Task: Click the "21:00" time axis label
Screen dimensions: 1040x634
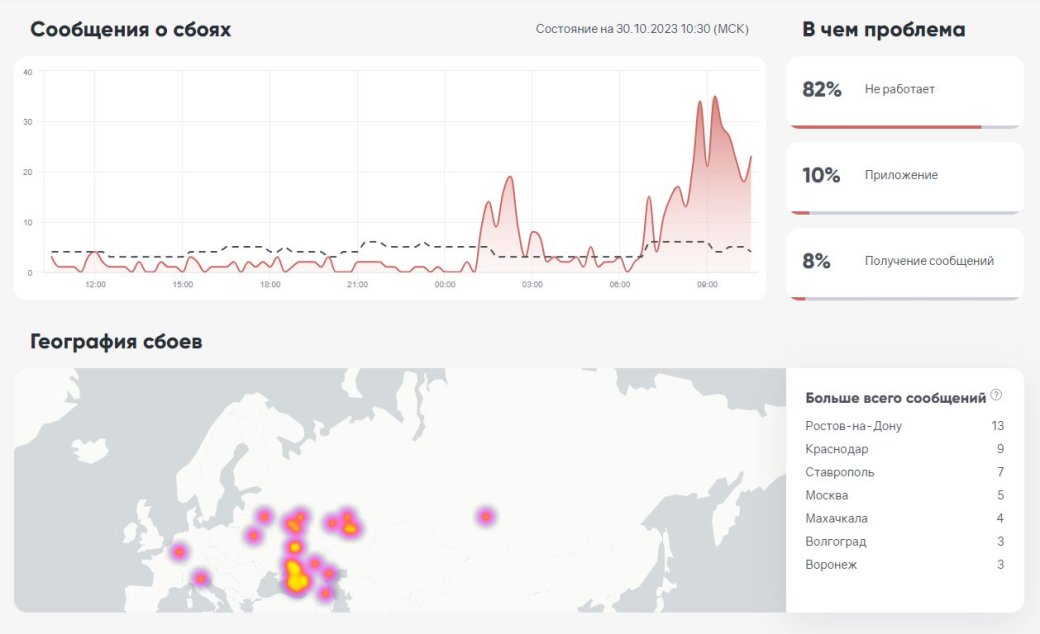Action: point(358,285)
